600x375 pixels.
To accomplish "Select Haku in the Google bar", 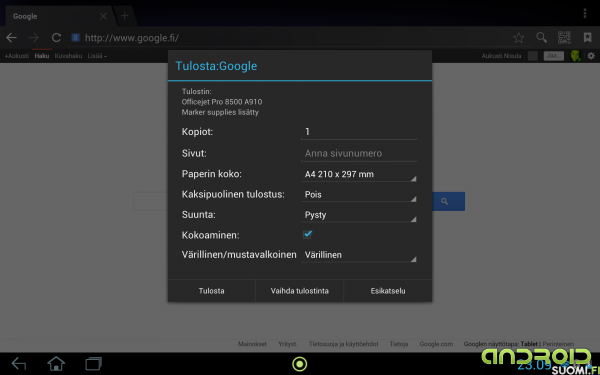I will [x=42, y=56].
